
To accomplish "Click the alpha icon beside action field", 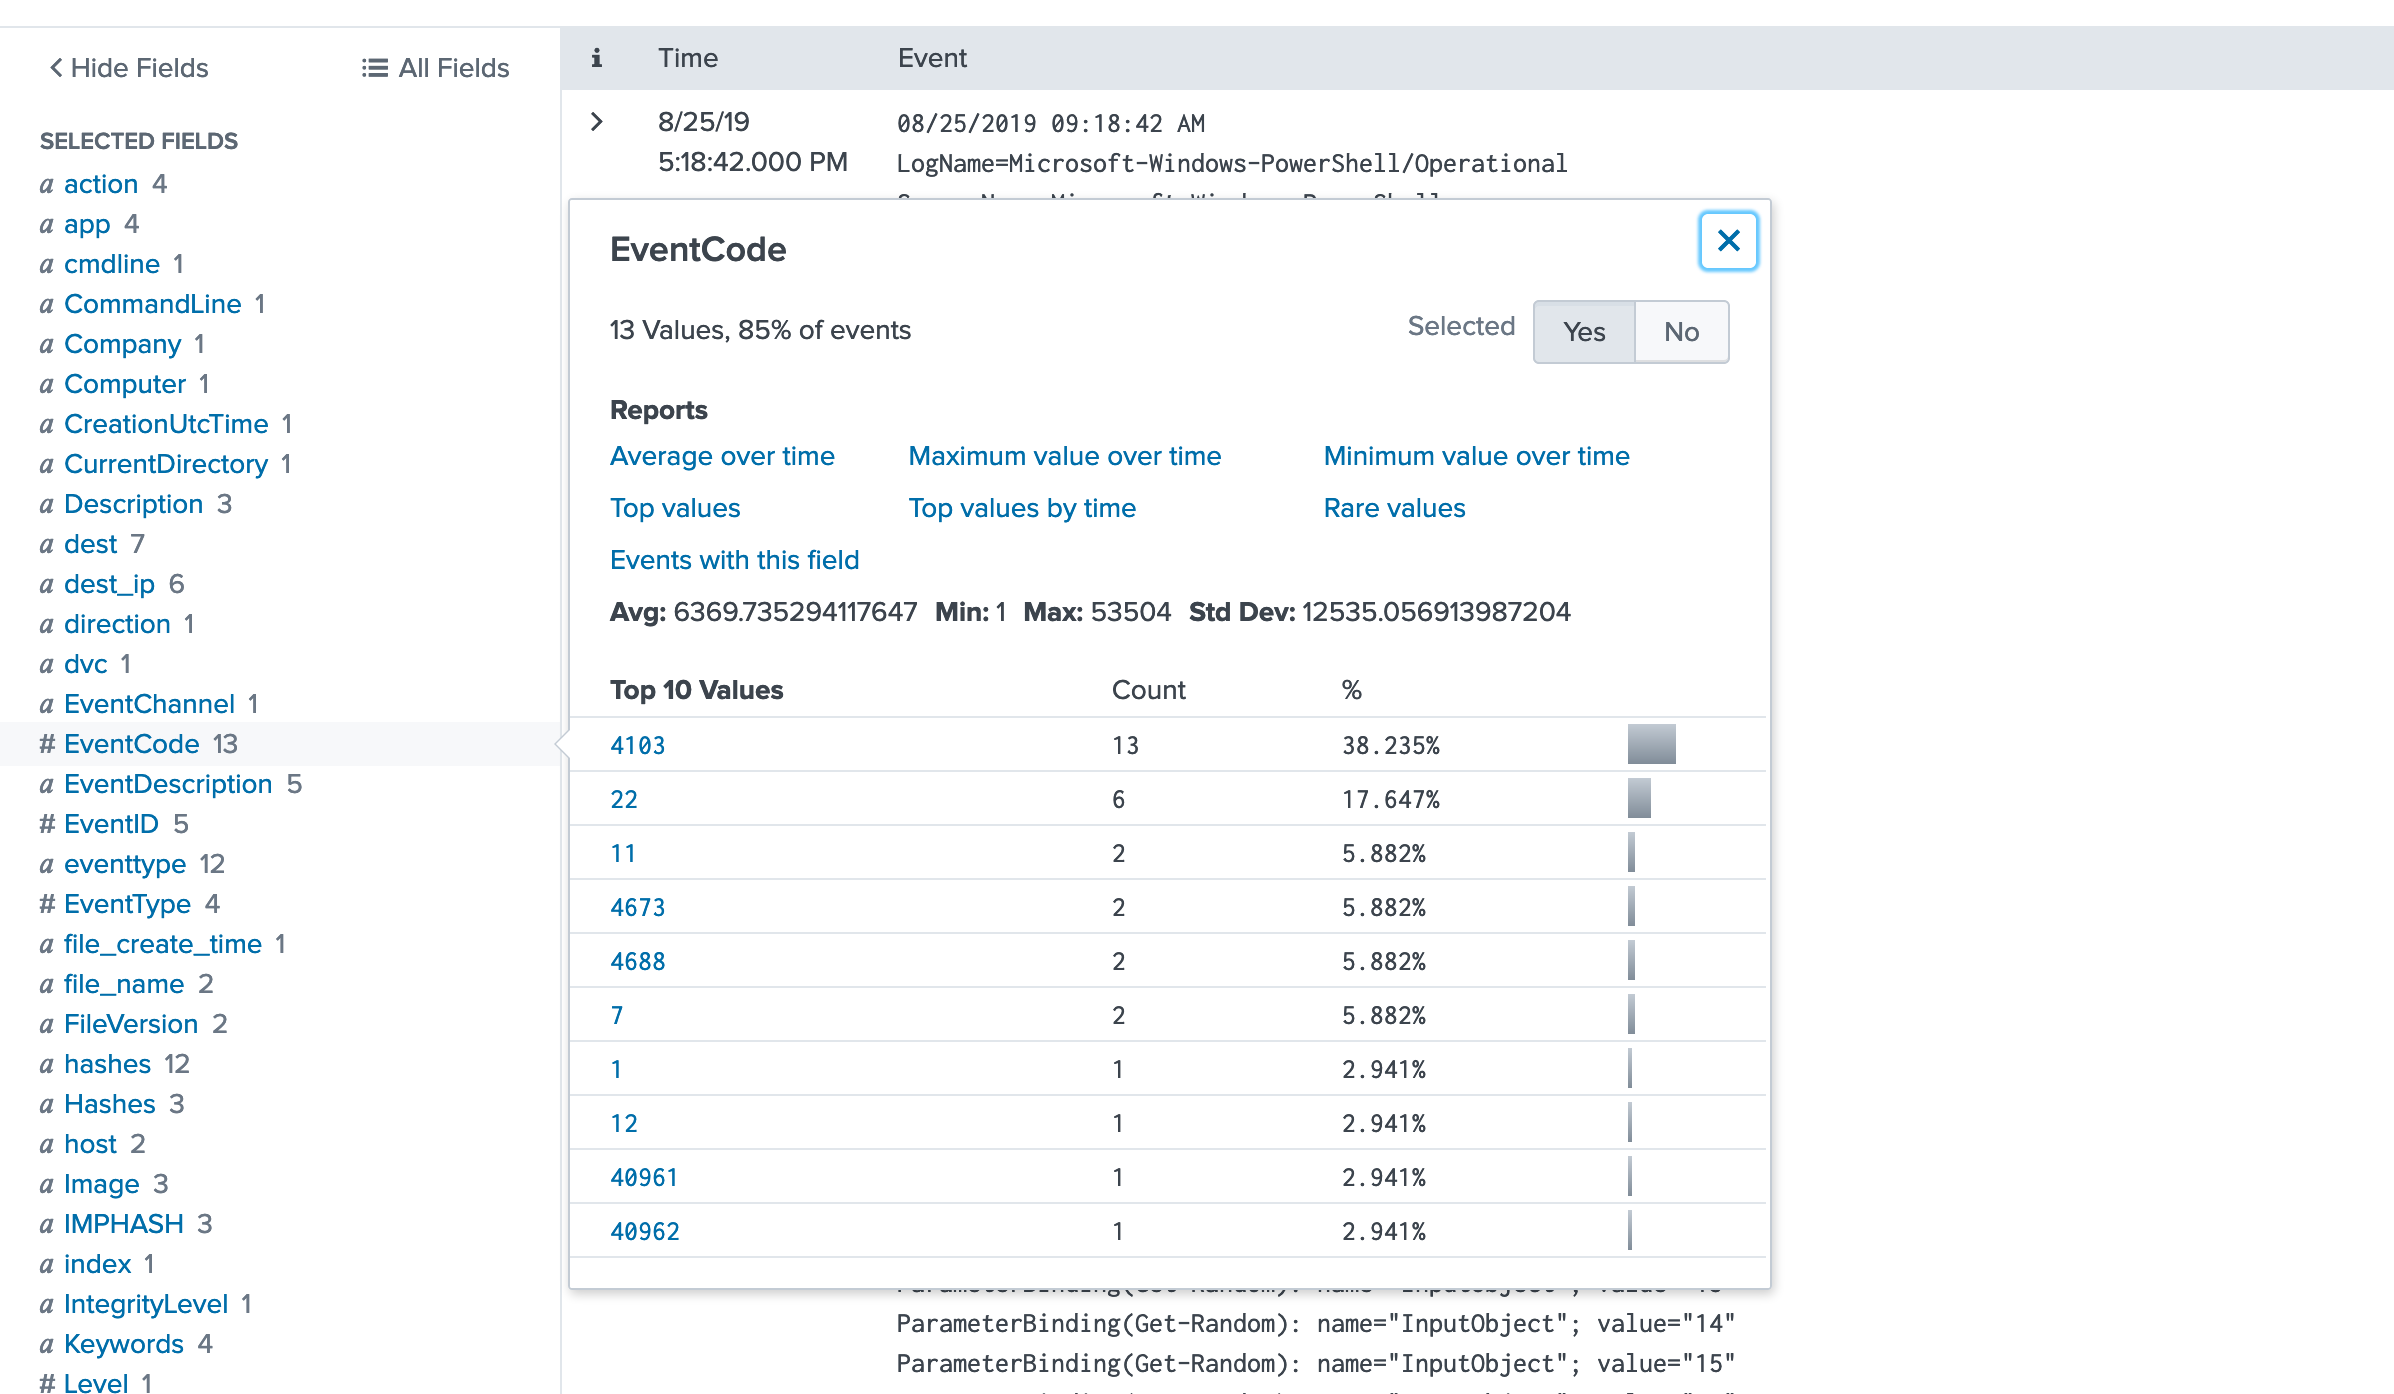I will [x=46, y=184].
